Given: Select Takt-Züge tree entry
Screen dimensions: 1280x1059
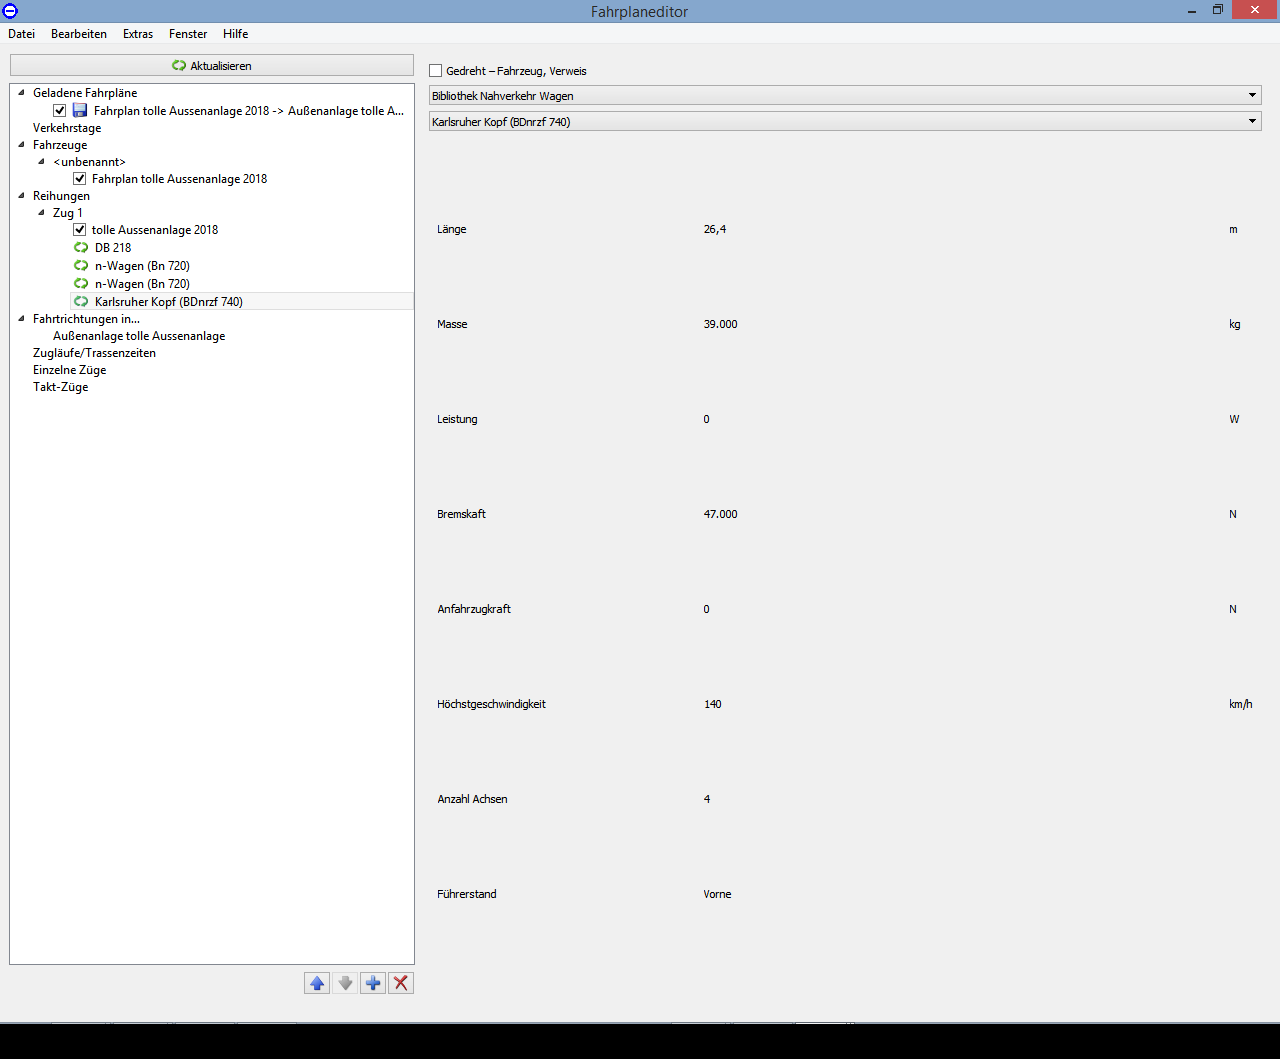Looking at the screenshot, I should pos(60,387).
